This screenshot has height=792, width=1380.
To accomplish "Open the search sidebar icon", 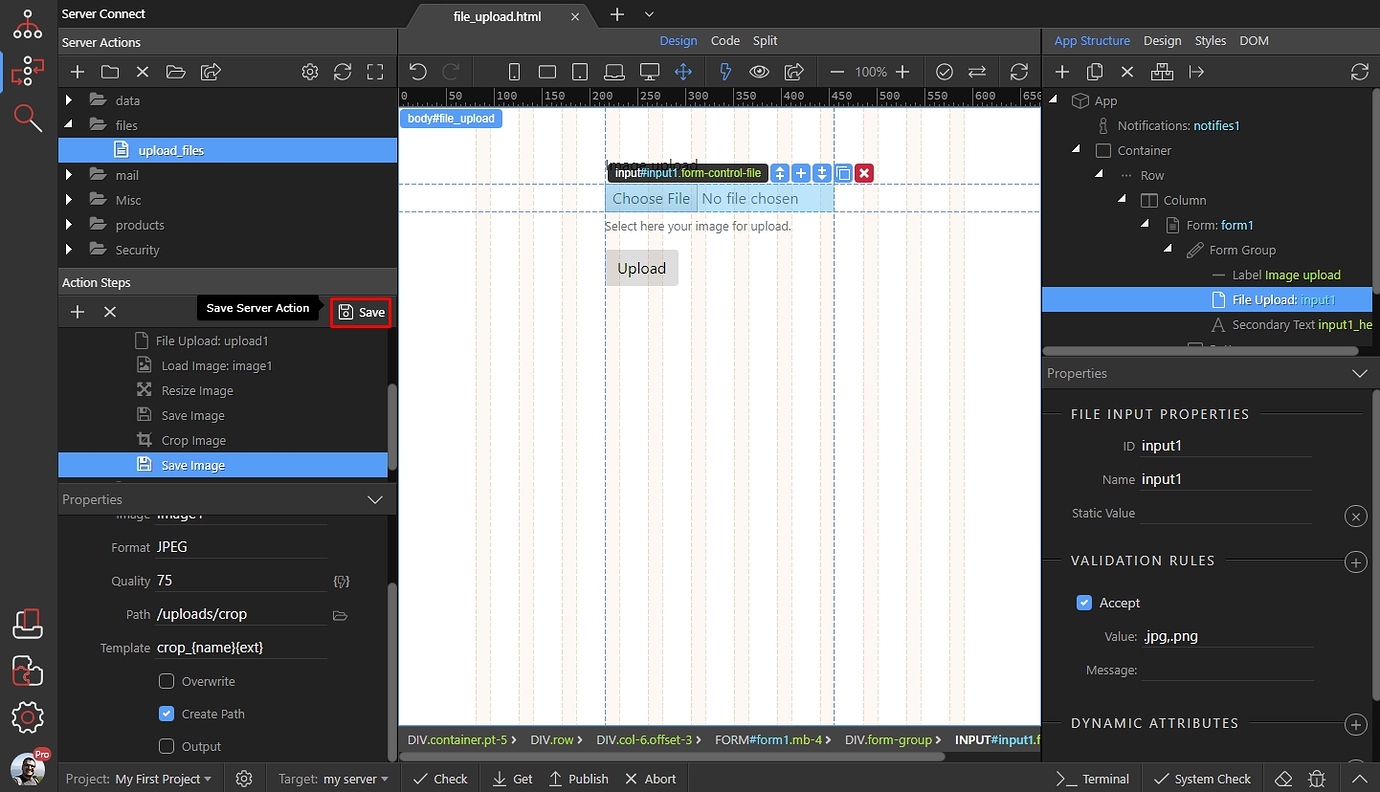I will tap(28, 118).
